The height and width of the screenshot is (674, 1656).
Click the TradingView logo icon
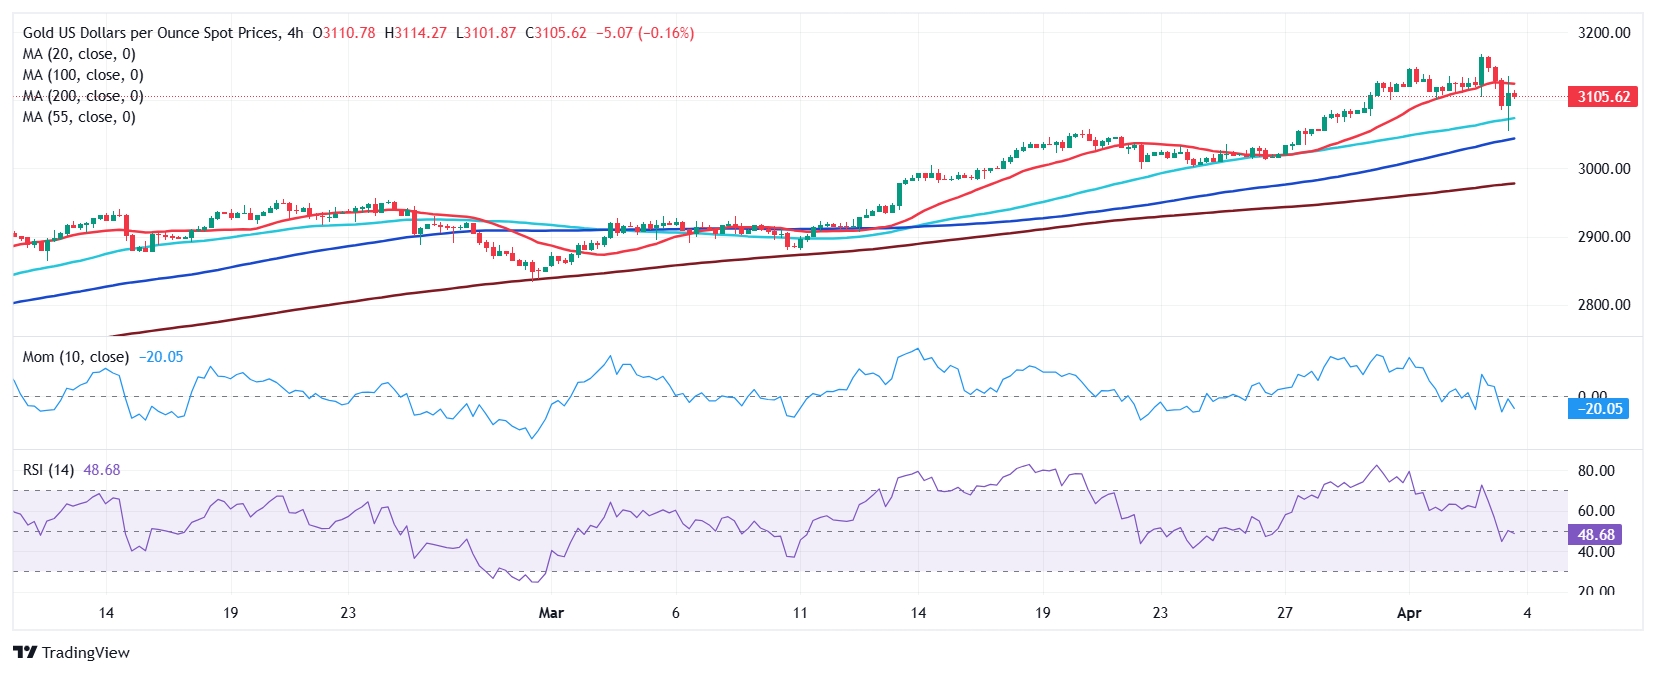pos(25,652)
